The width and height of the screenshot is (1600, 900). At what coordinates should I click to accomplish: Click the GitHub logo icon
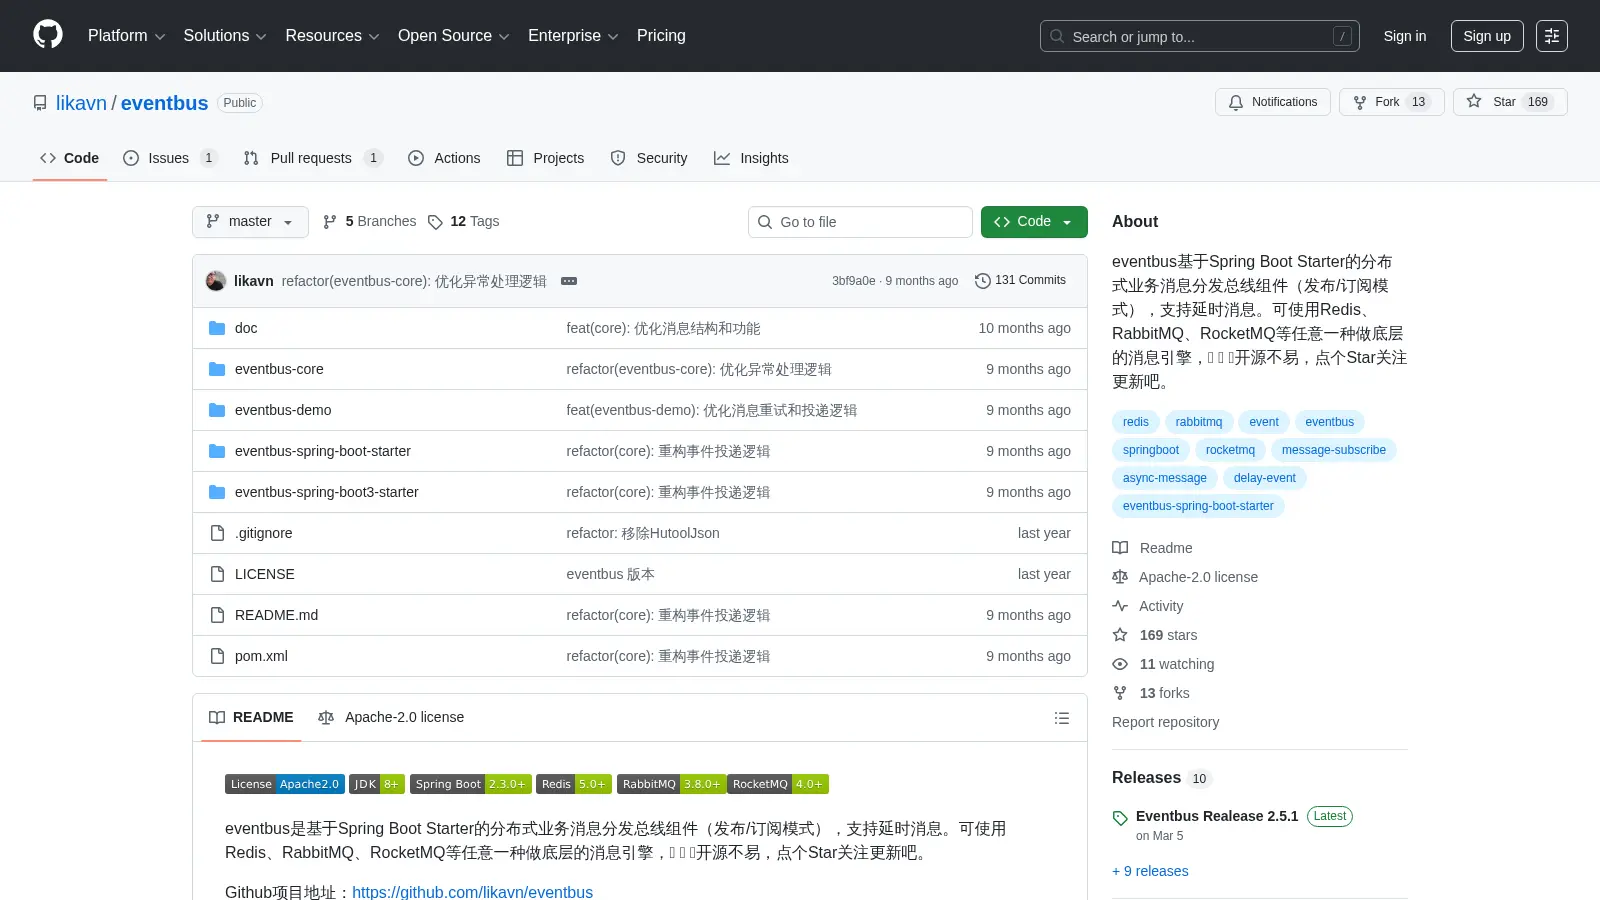pos(48,35)
